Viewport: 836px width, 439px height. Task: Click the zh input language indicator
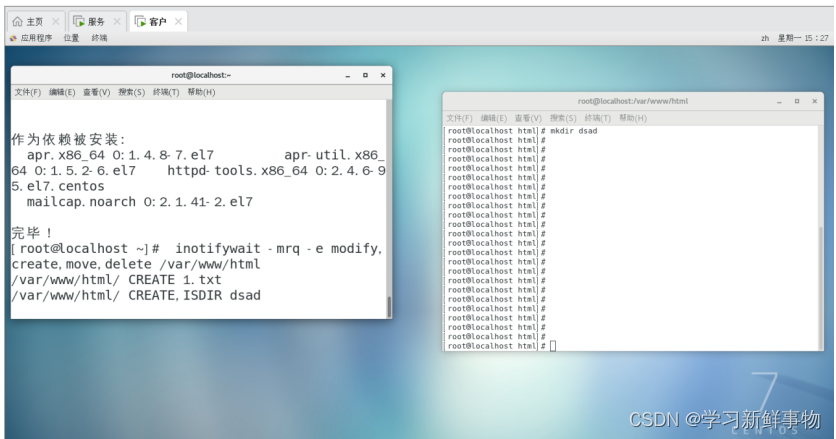[x=765, y=38]
